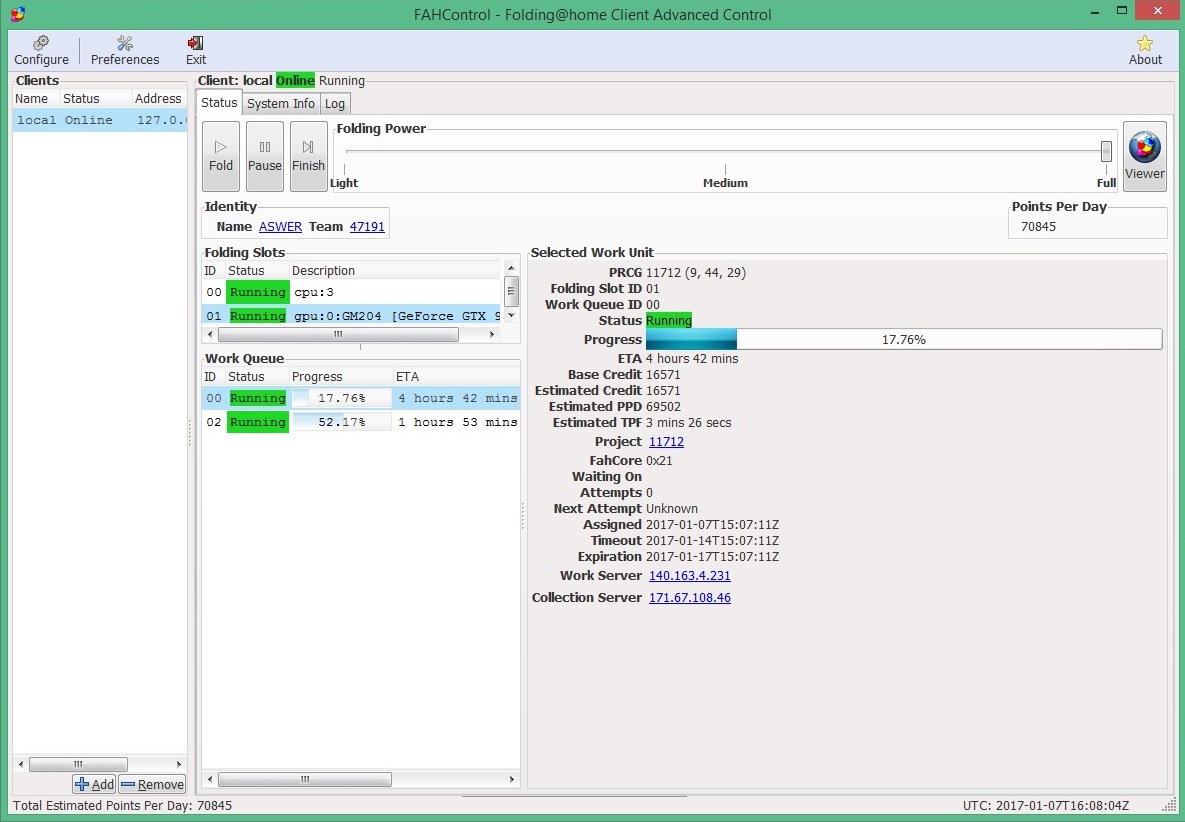Sort clients by Name column header
Viewport: 1185px width, 822px height.
[x=35, y=99]
